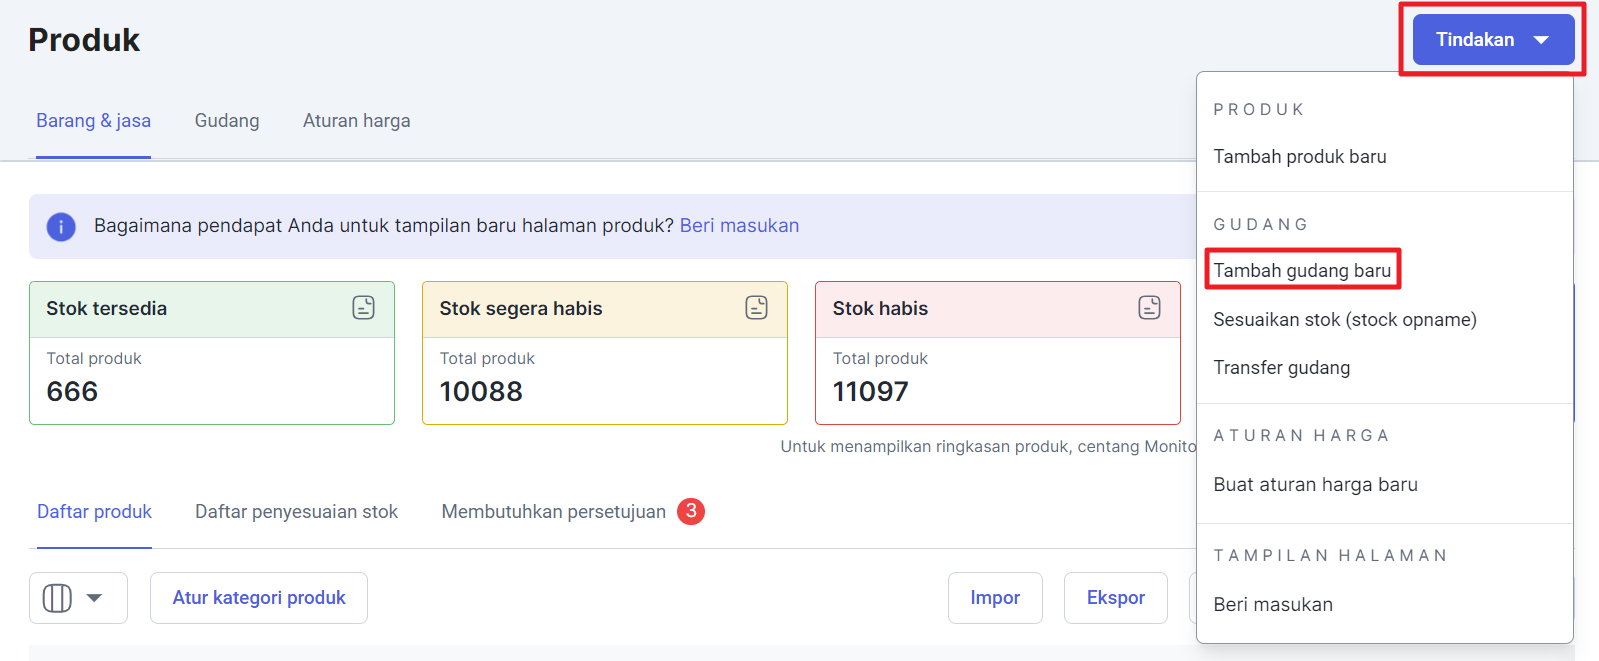1599x661 pixels.
Task: Click the red badge showing 3
Action: pyautogui.click(x=691, y=511)
